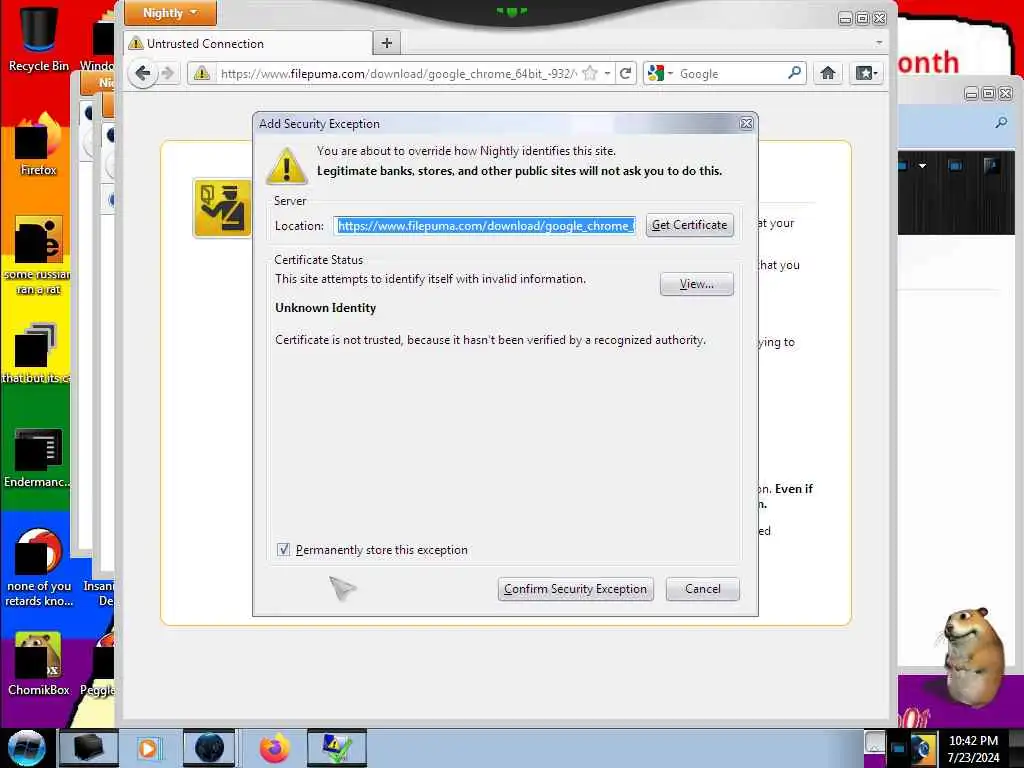Click the Back arrow in Nightly toolbar
Image resolution: width=1024 pixels, height=768 pixels.
(x=143, y=73)
